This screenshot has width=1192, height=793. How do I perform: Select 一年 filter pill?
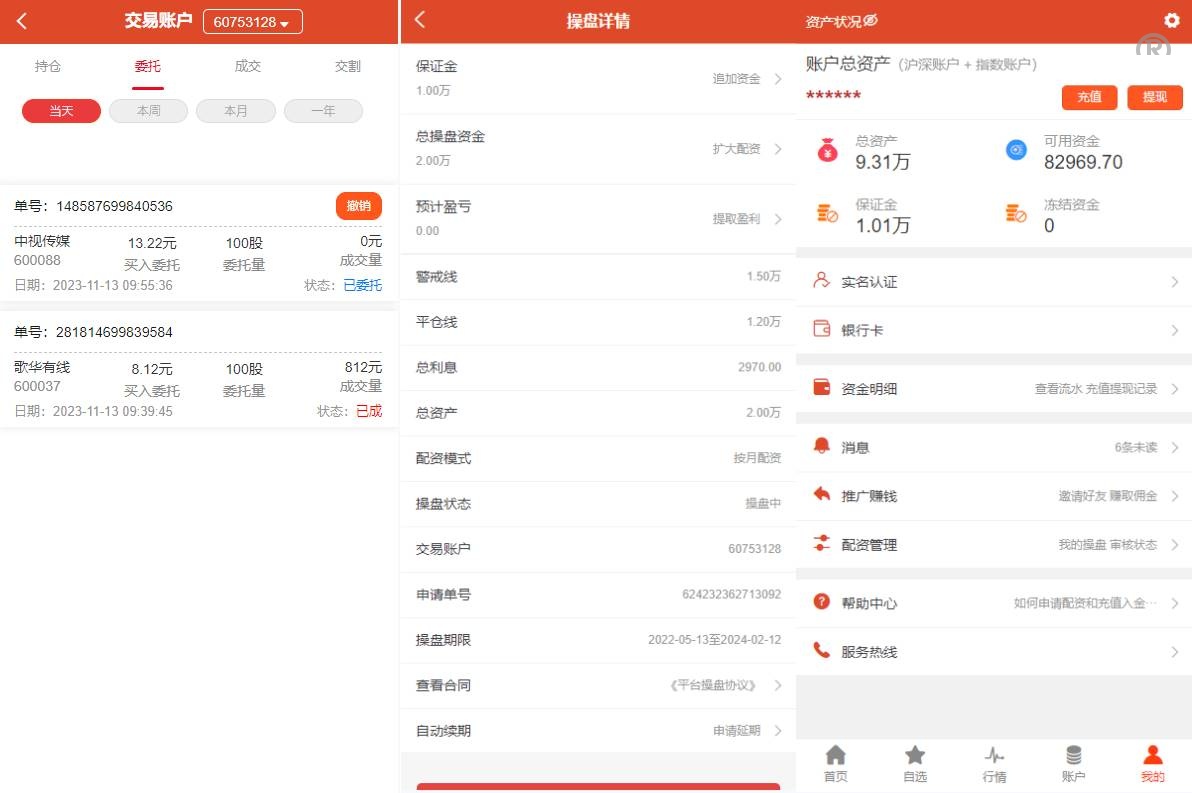click(x=323, y=111)
